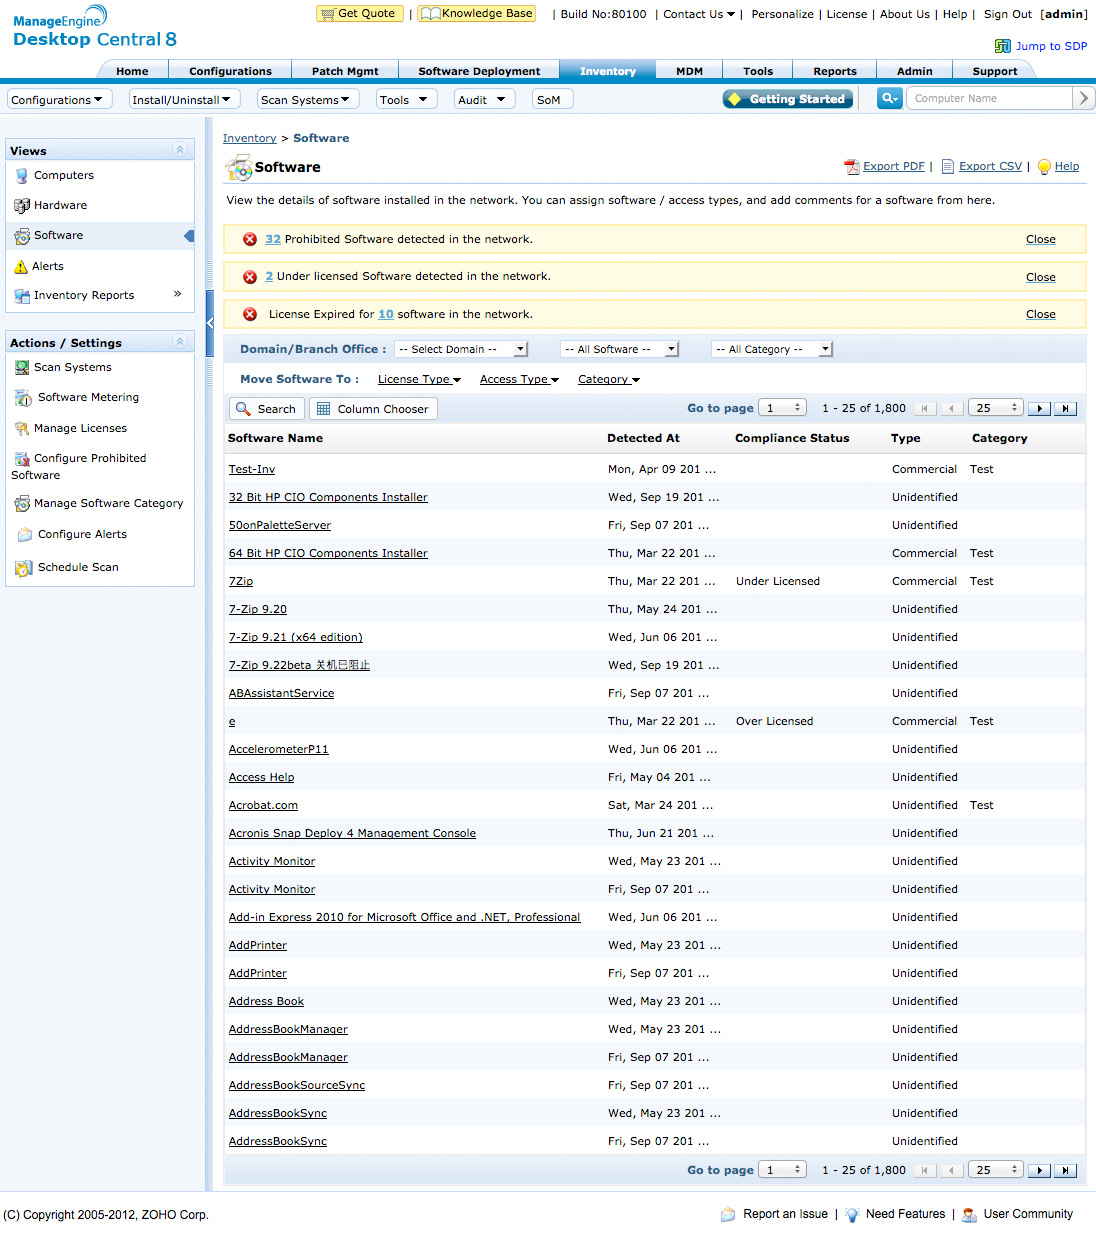This screenshot has height=1238, width=1096.
Task: Click the computer search magnifier button
Action: [x=889, y=98]
